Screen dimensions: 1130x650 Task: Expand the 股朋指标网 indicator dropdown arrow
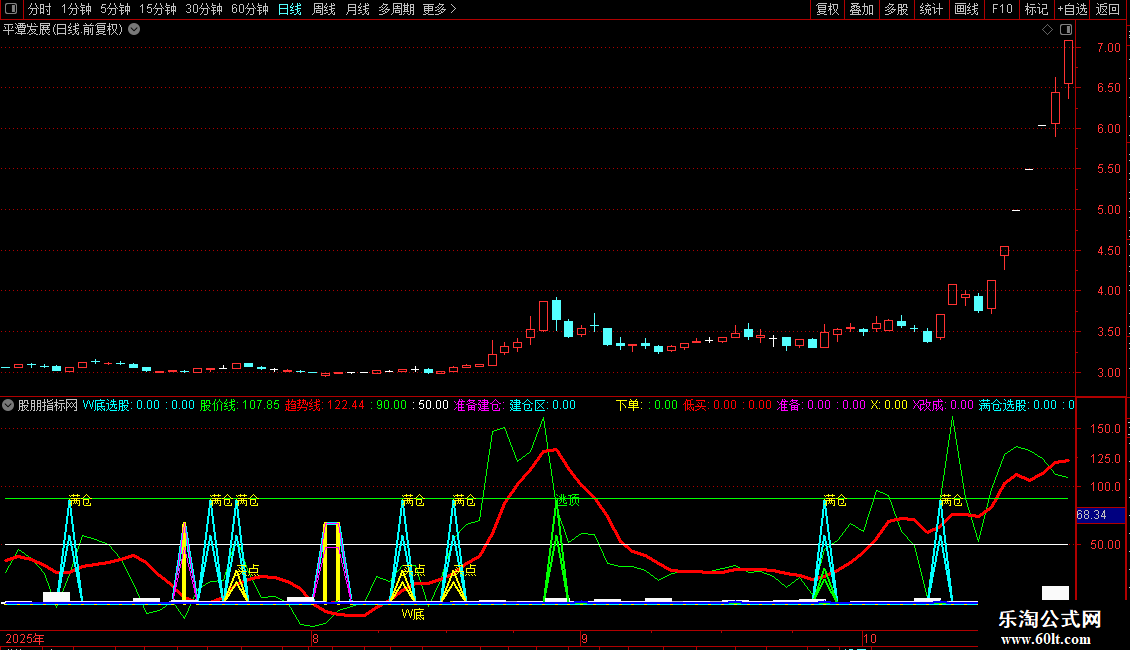click(9, 405)
